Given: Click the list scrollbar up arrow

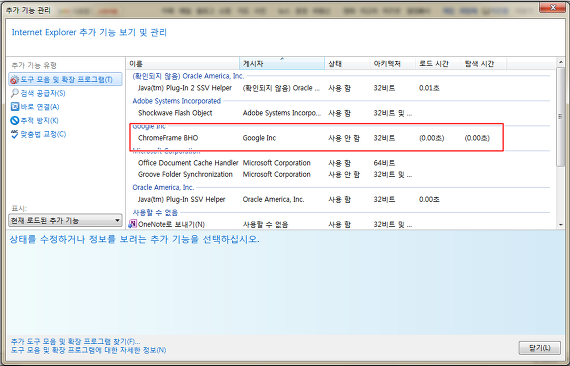Looking at the screenshot, I should [x=560, y=62].
